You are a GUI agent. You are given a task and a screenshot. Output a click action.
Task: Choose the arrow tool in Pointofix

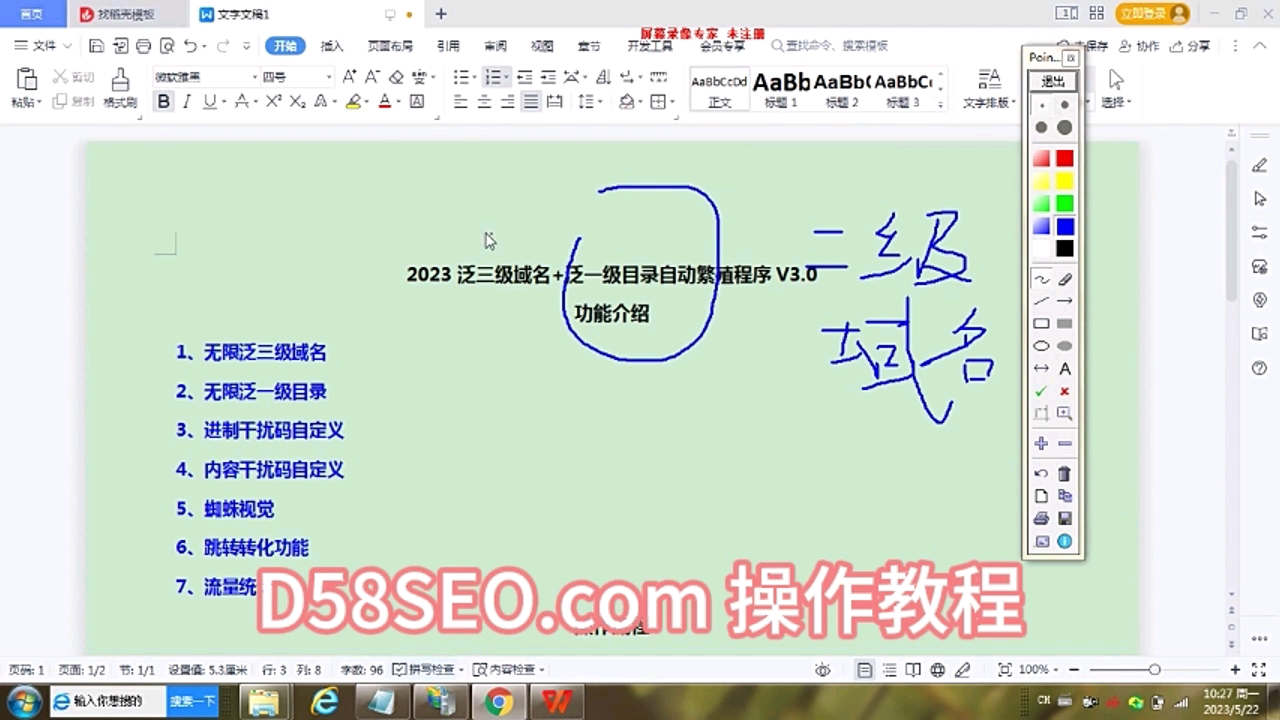pyautogui.click(x=1065, y=301)
